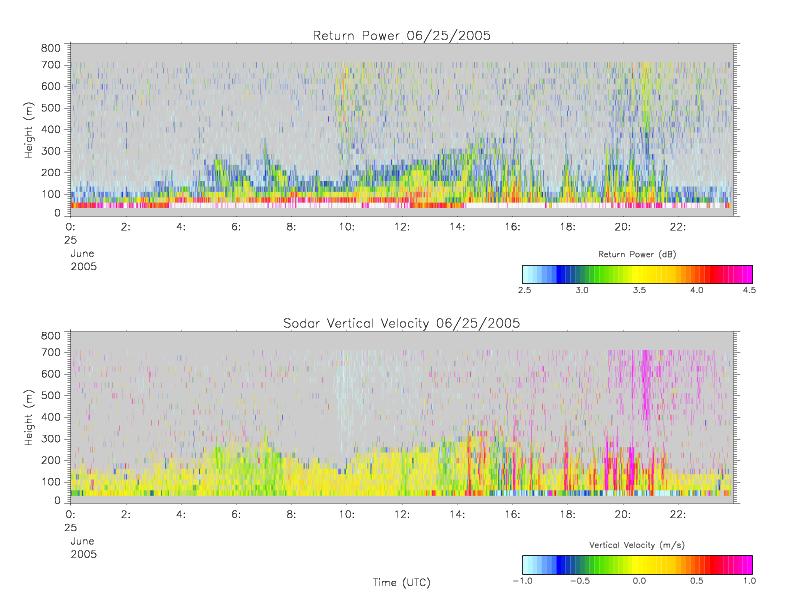Click the 'Return Power 06/25/2005' chart title
The width and height of the screenshot is (791, 611).
402,35
